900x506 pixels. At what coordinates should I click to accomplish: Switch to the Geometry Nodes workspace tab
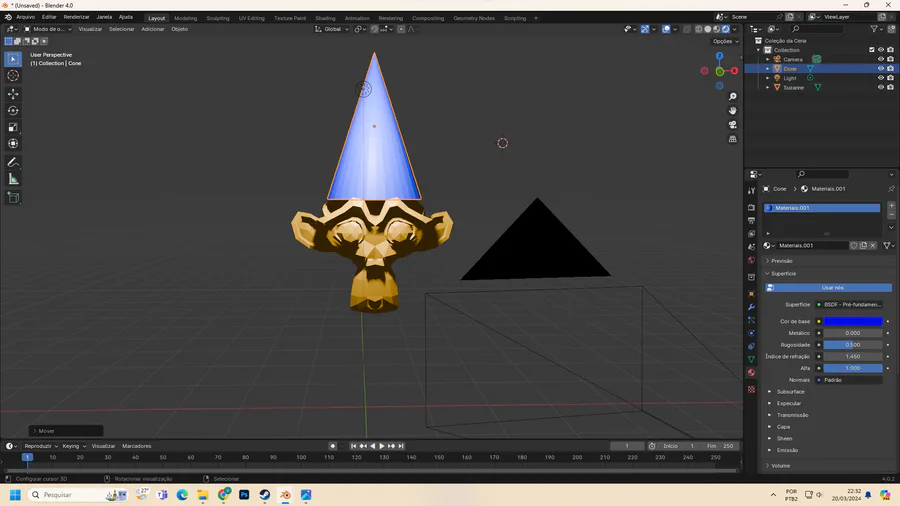[474, 18]
